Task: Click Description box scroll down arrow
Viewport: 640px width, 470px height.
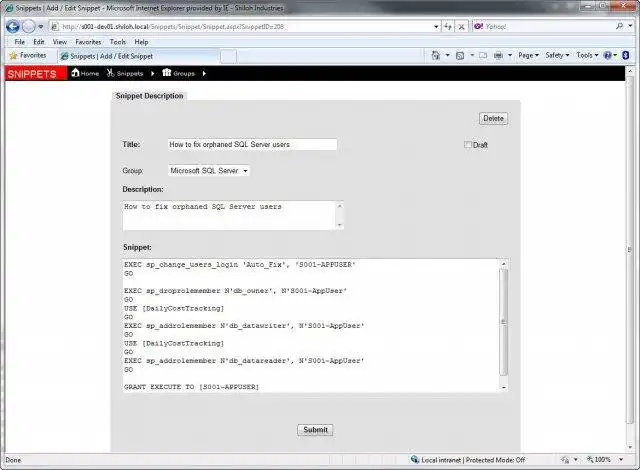Action: point(340,225)
